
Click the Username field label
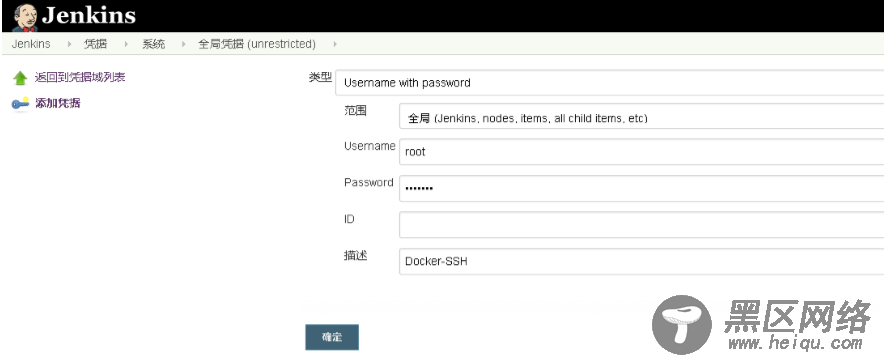pos(370,146)
